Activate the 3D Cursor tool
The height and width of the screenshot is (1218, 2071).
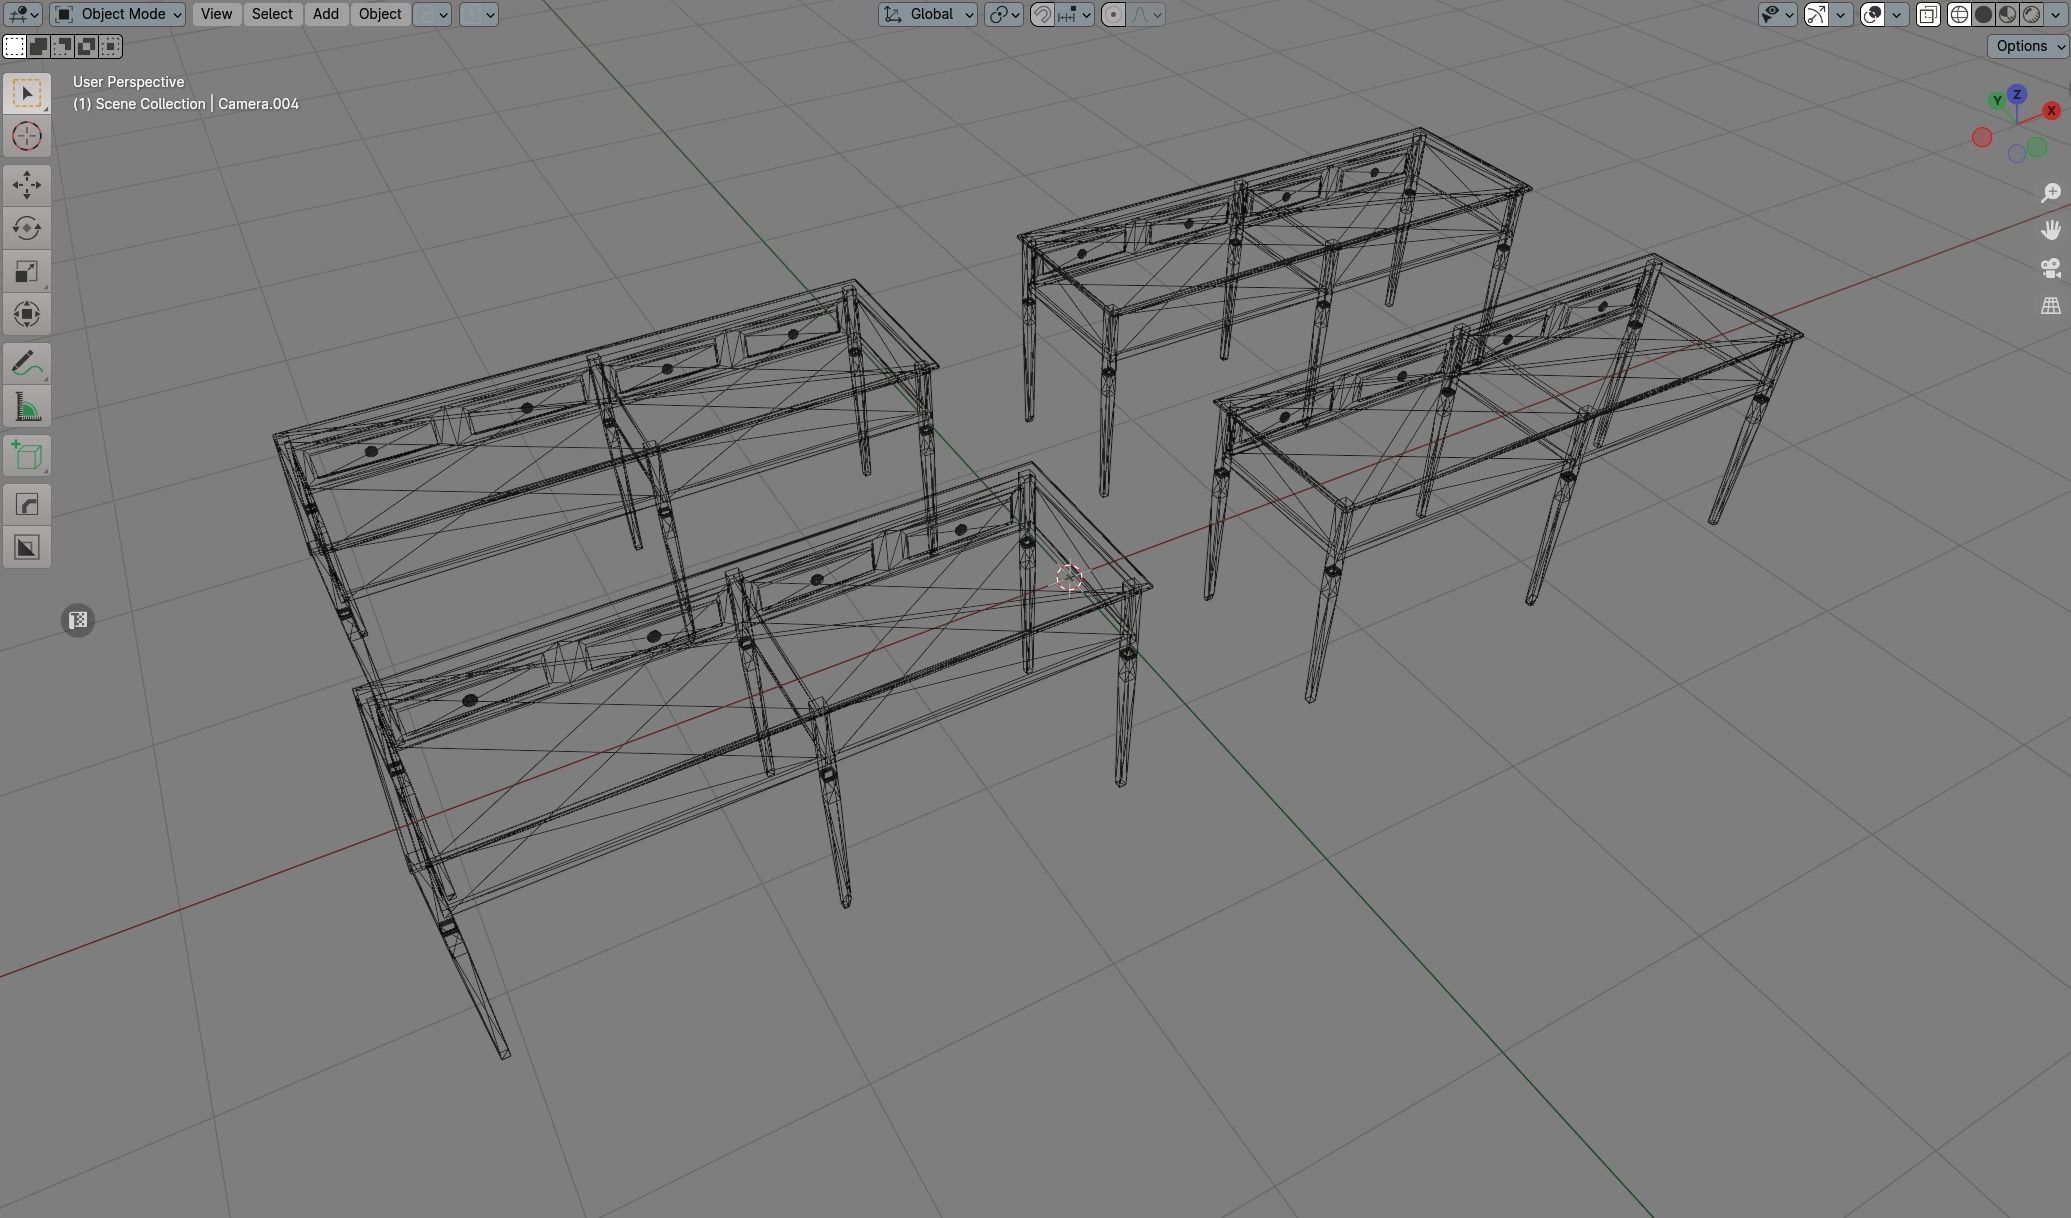[x=27, y=136]
